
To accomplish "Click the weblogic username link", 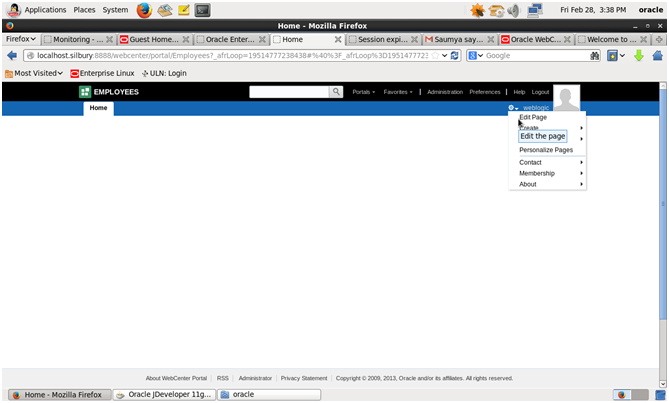I will [536, 108].
